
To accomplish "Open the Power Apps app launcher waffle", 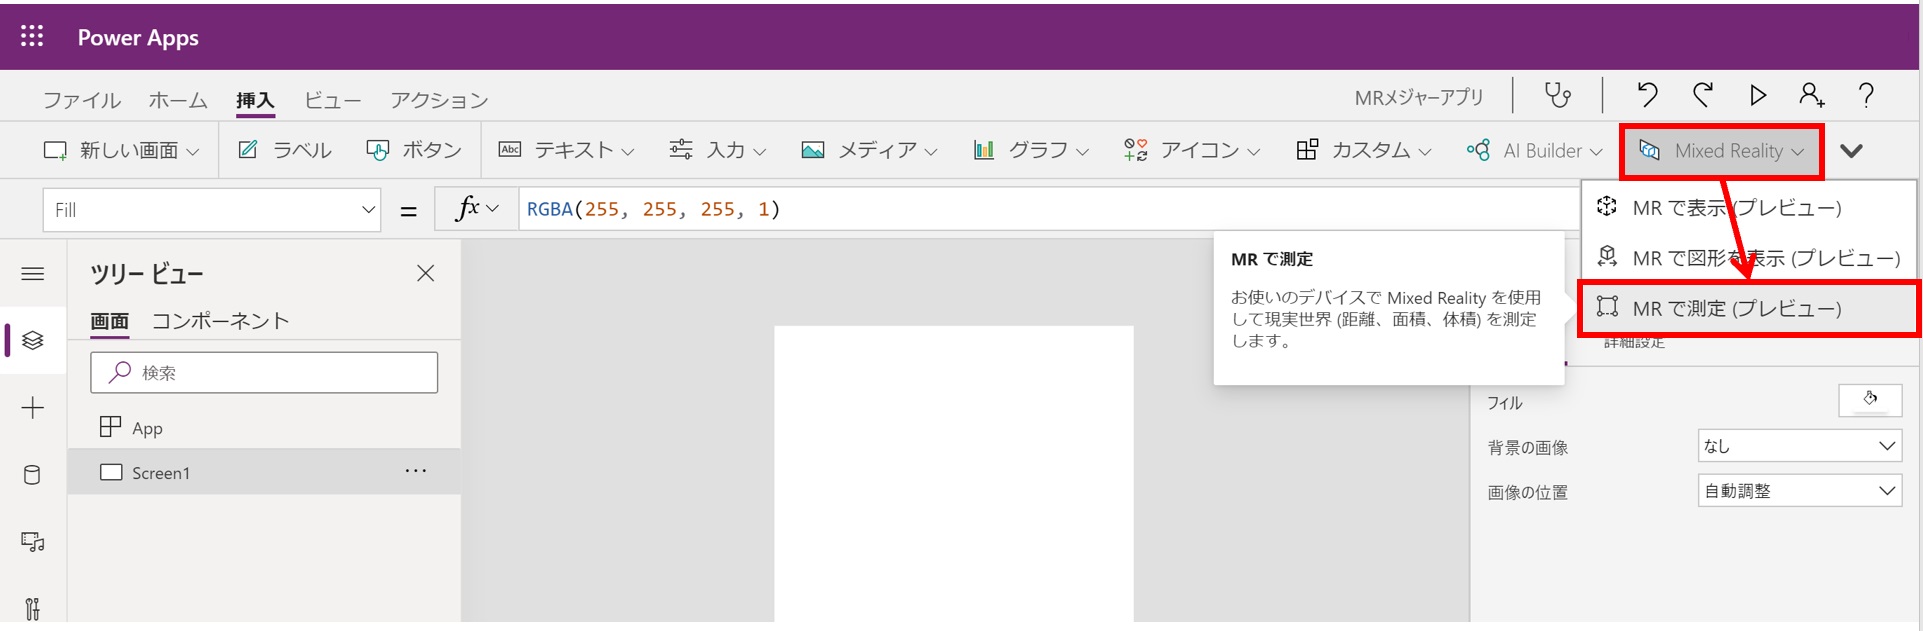I will [x=32, y=37].
